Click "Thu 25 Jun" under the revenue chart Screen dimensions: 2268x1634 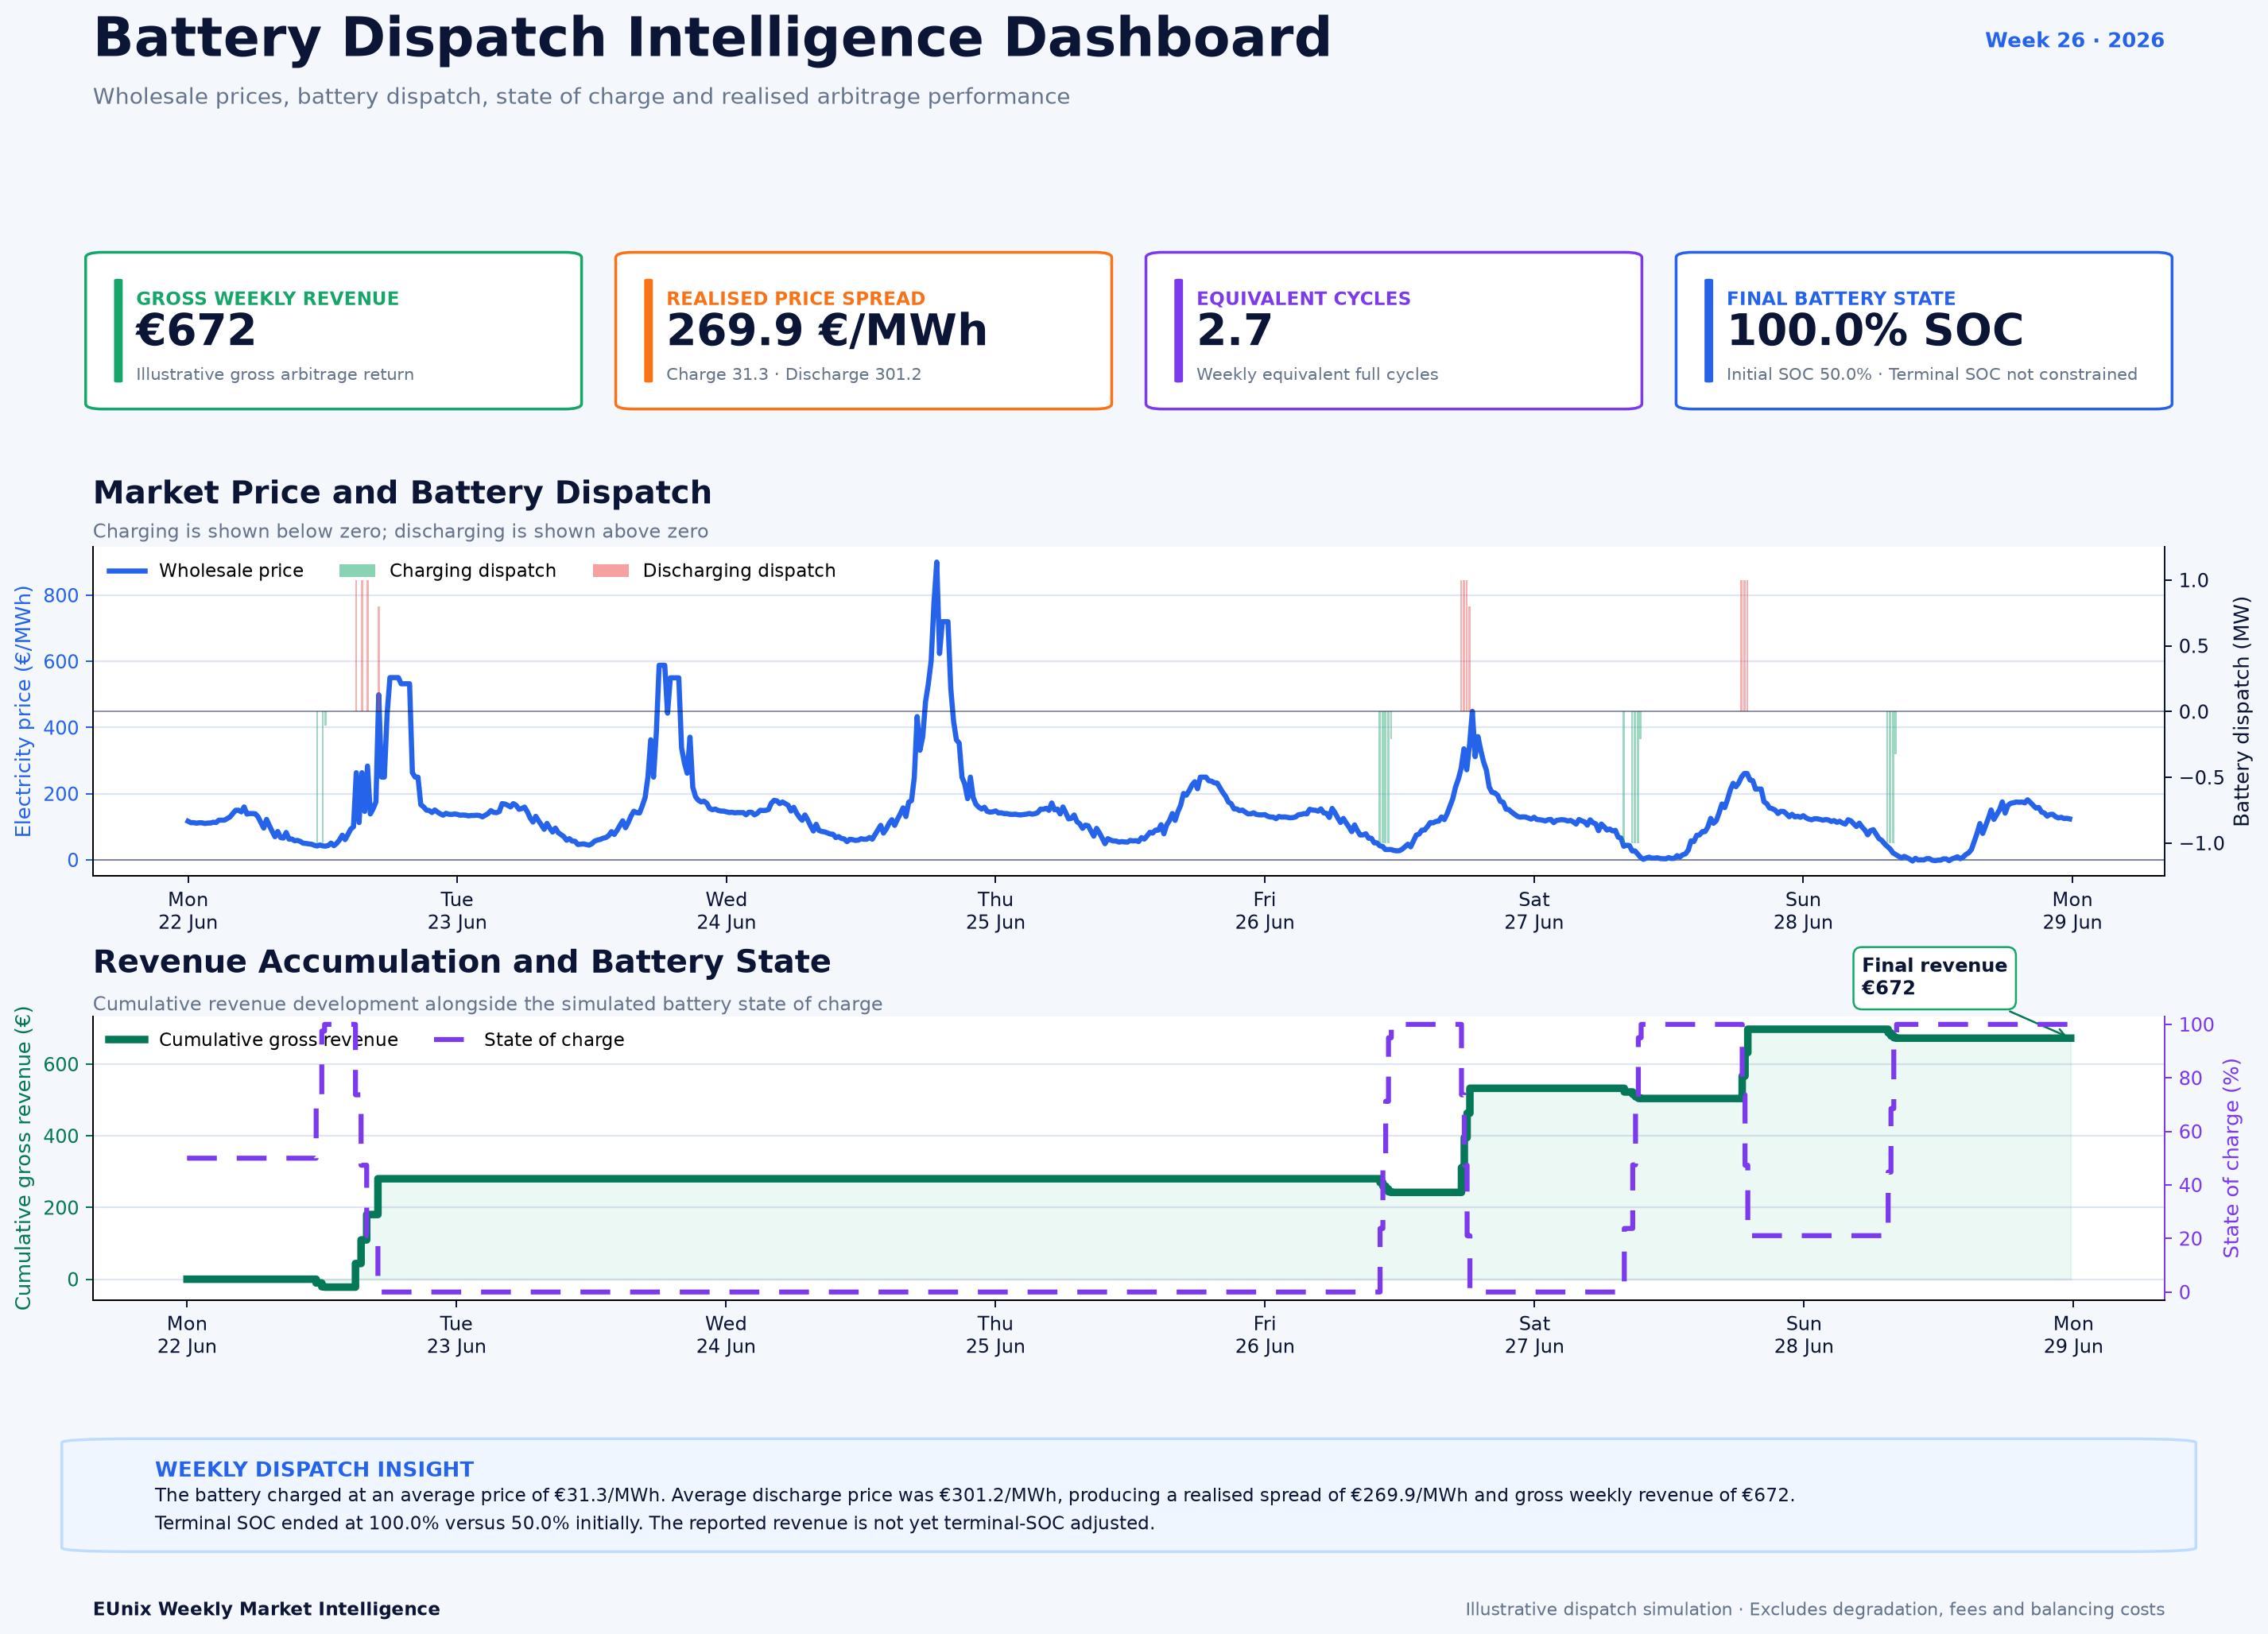(x=995, y=1335)
